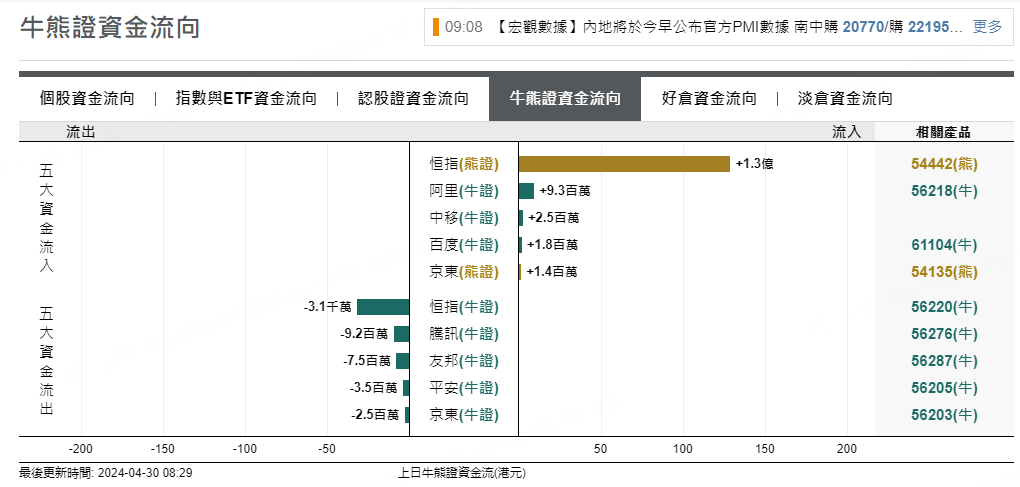This screenshot has height=487, width=1020.
Task: Click the 22195 strike price link
Action: 927,27
